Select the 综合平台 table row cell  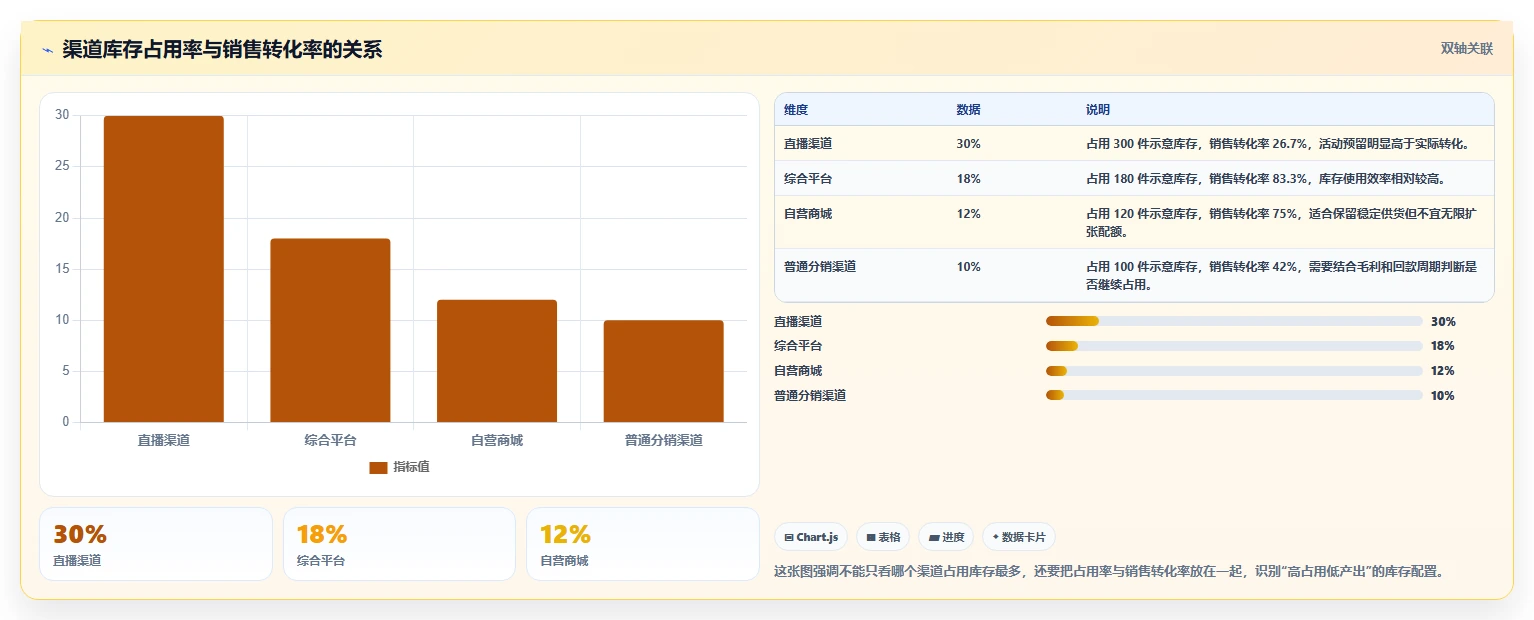pyautogui.click(x=808, y=178)
